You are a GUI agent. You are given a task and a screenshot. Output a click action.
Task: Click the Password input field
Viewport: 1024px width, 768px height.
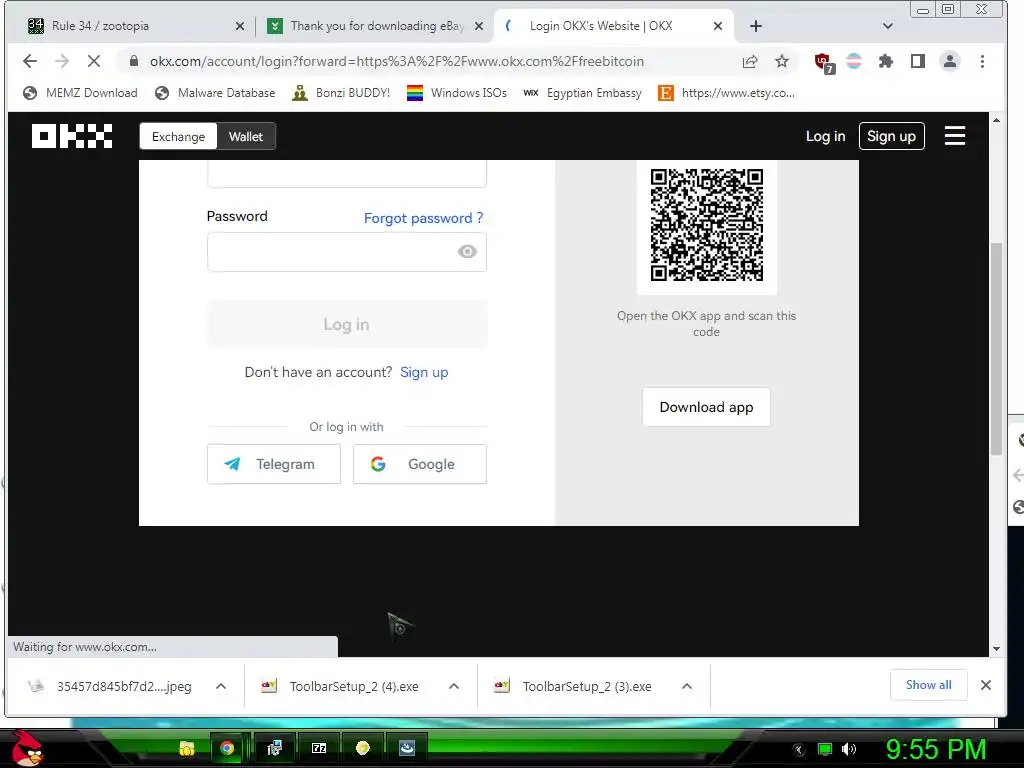point(347,251)
